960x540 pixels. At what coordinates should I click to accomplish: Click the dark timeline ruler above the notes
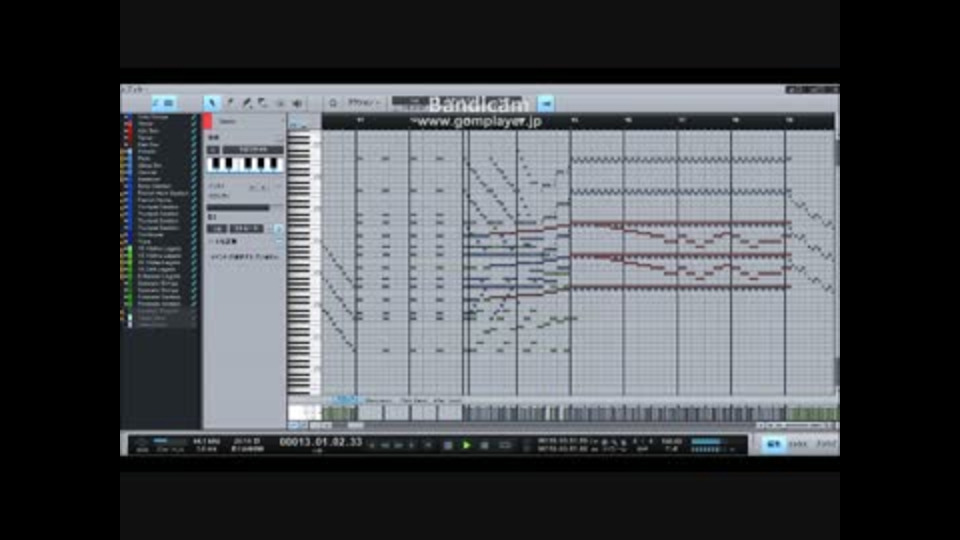click(578, 121)
